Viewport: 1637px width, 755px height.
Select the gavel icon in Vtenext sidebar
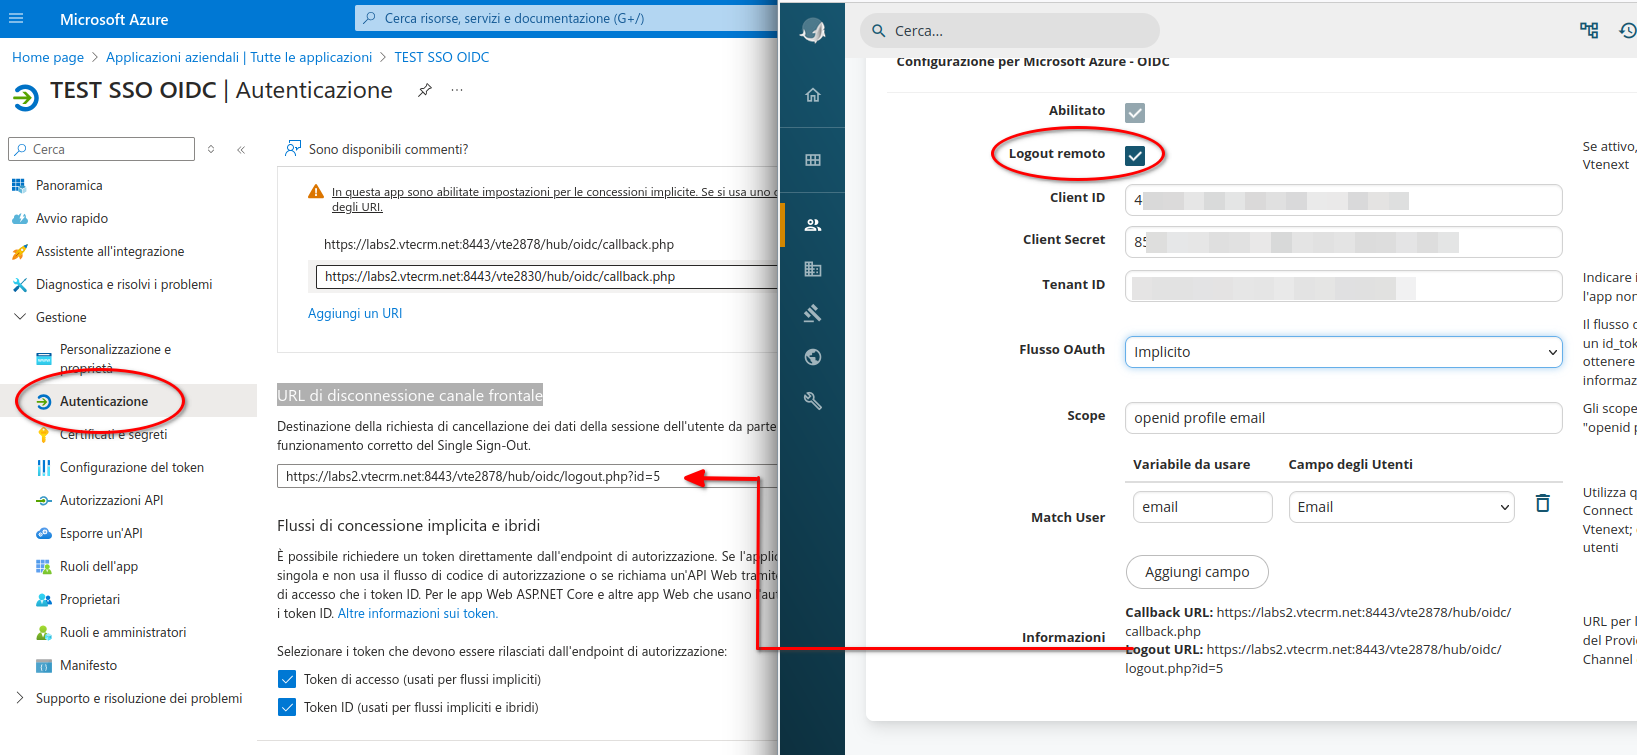click(x=813, y=313)
